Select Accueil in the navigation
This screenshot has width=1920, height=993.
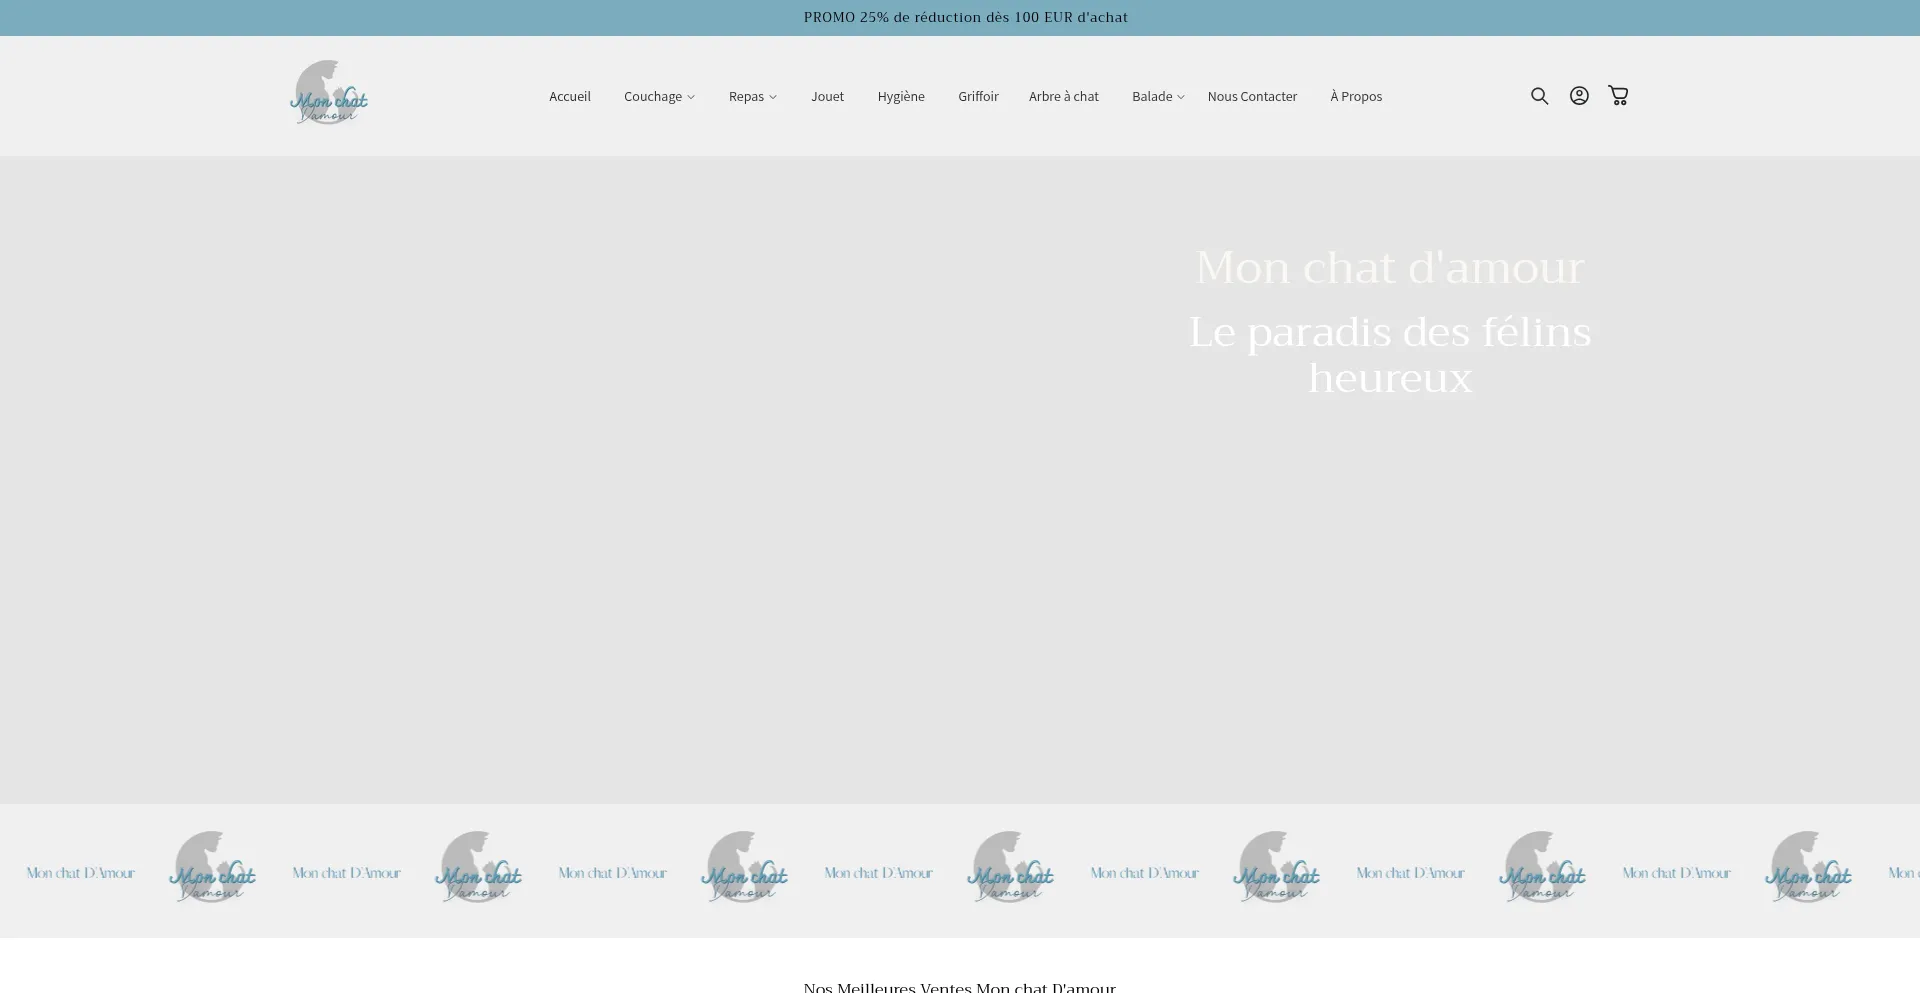(x=569, y=96)
